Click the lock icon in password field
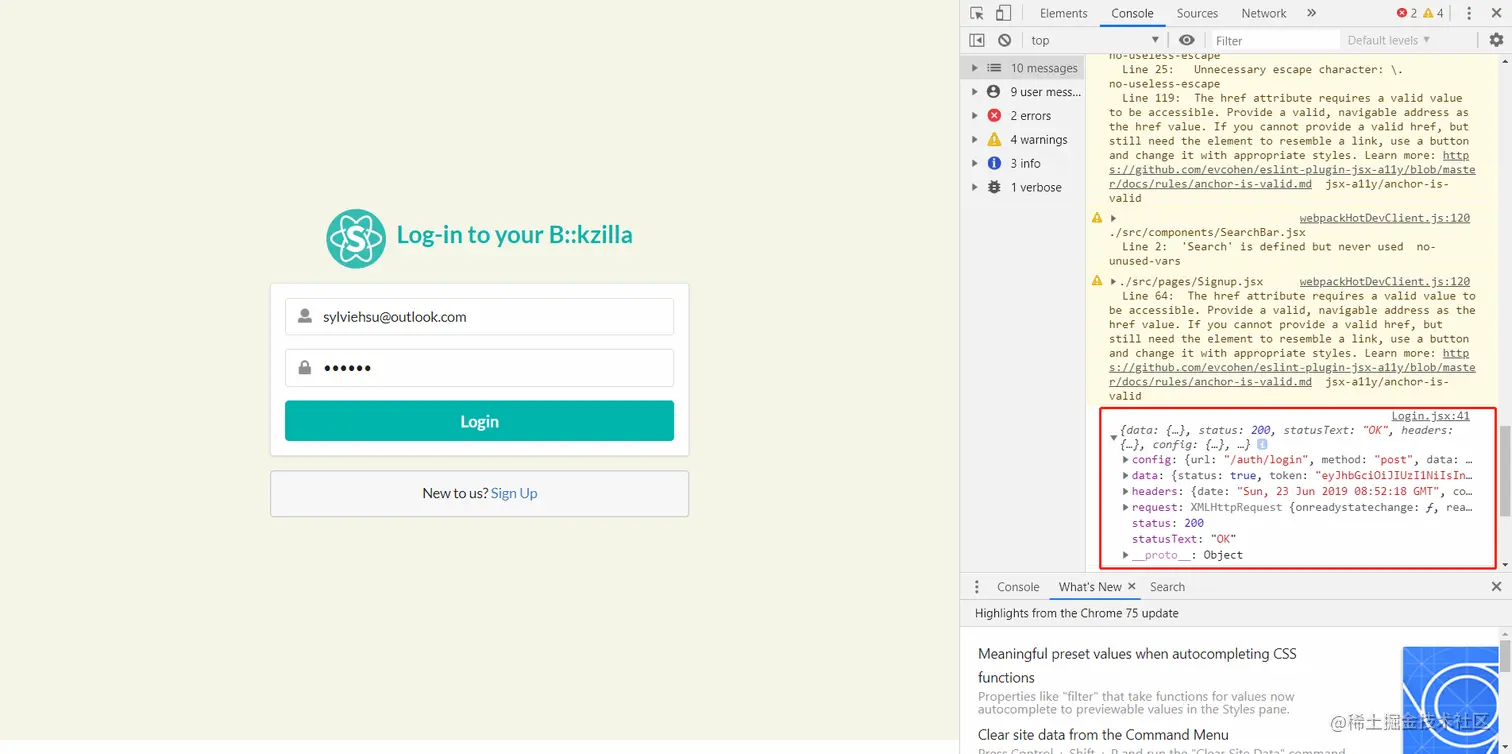The image size is (1512, 754). 305,368
